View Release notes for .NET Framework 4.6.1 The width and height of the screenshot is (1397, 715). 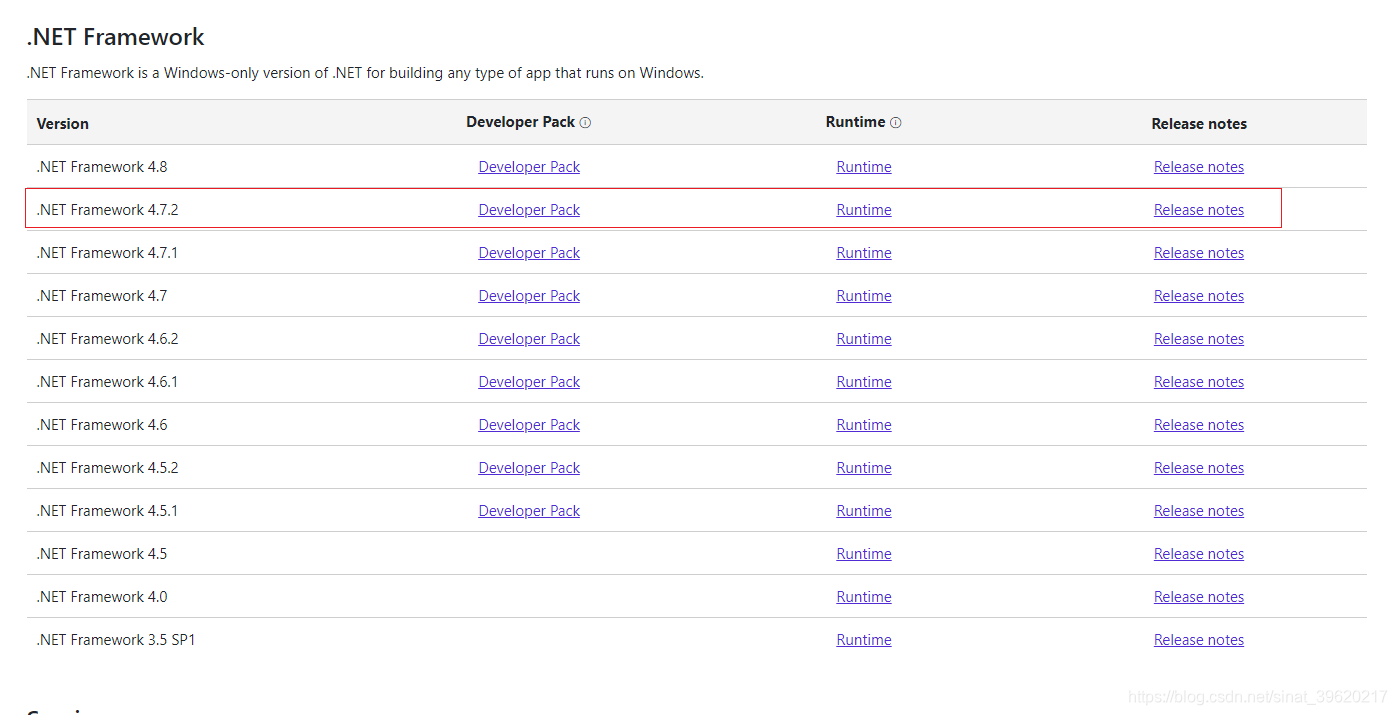coord(1199,382)
